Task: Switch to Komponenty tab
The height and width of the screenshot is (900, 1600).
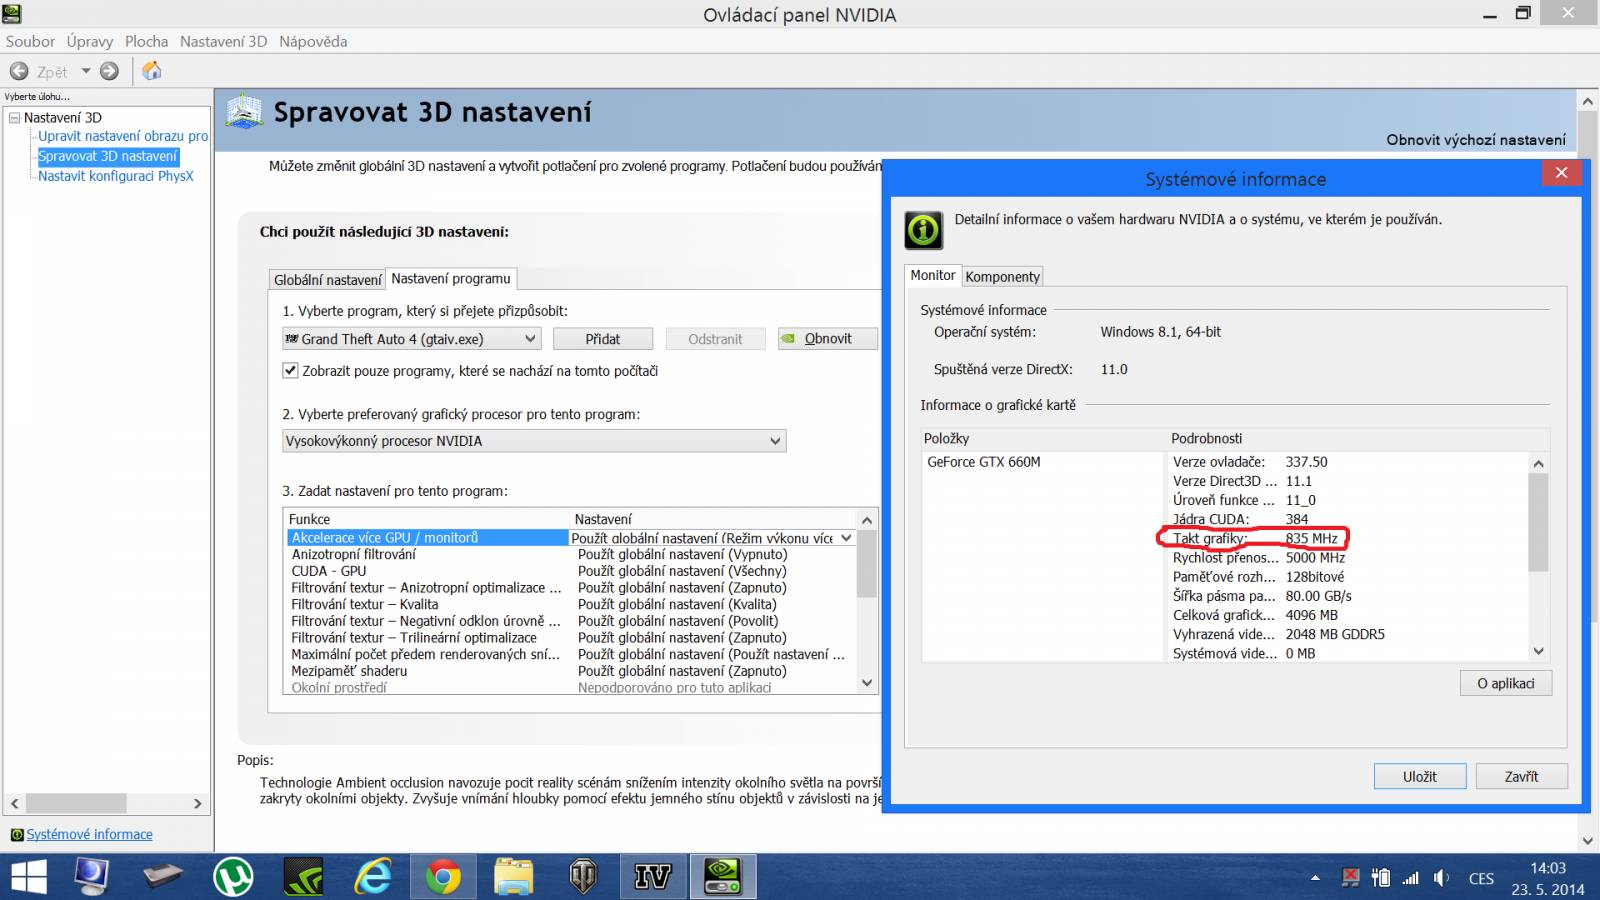Action: coord(1003,277)
